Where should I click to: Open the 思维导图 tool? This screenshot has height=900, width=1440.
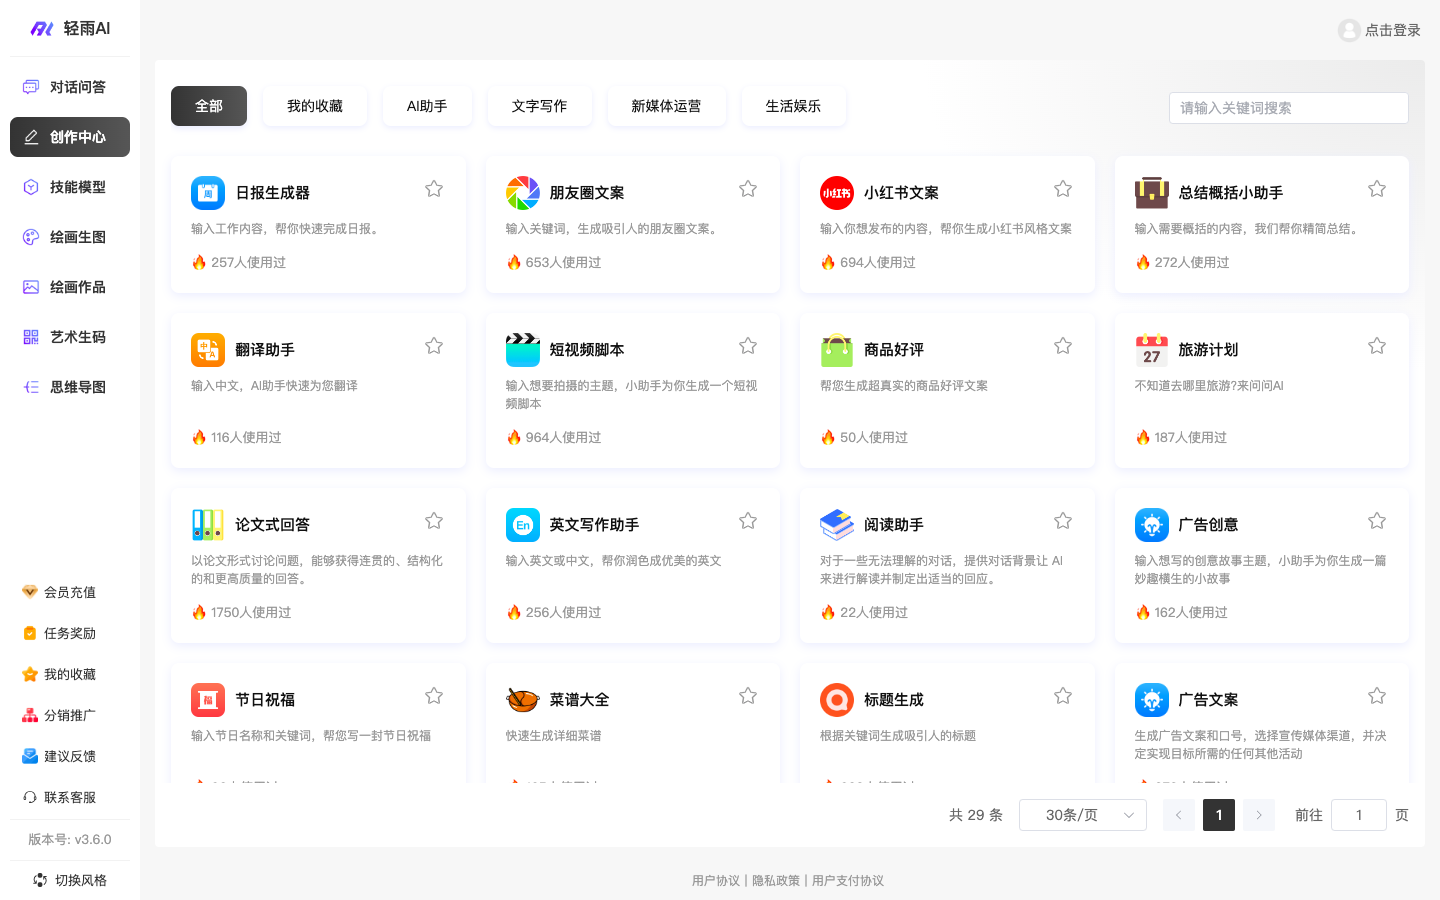69,387
